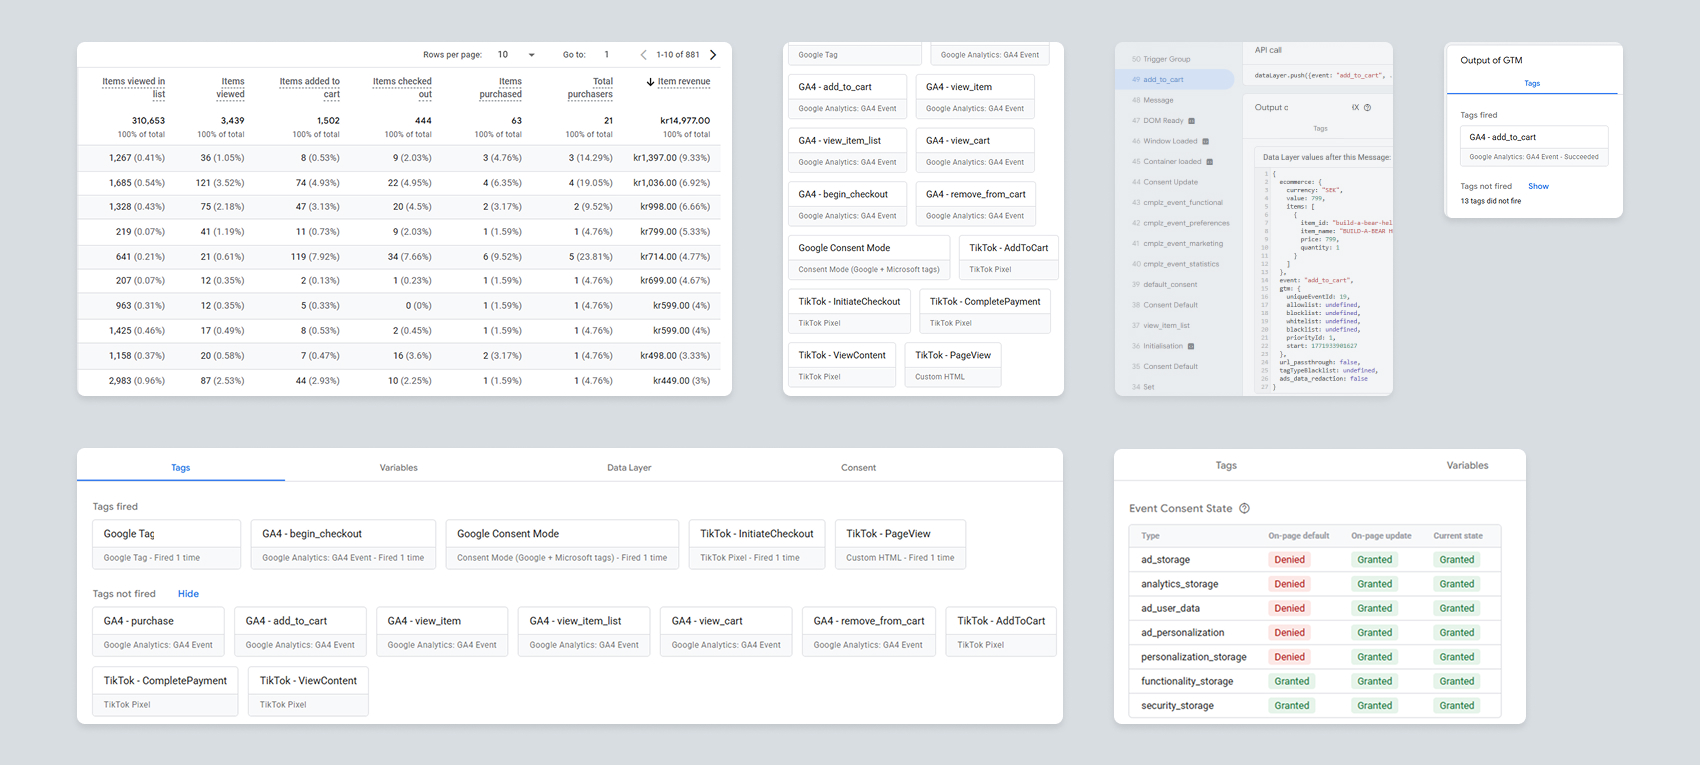Click the 310,653 items viewed total
Screen dimensions: 1700x765
pos(148,120)
